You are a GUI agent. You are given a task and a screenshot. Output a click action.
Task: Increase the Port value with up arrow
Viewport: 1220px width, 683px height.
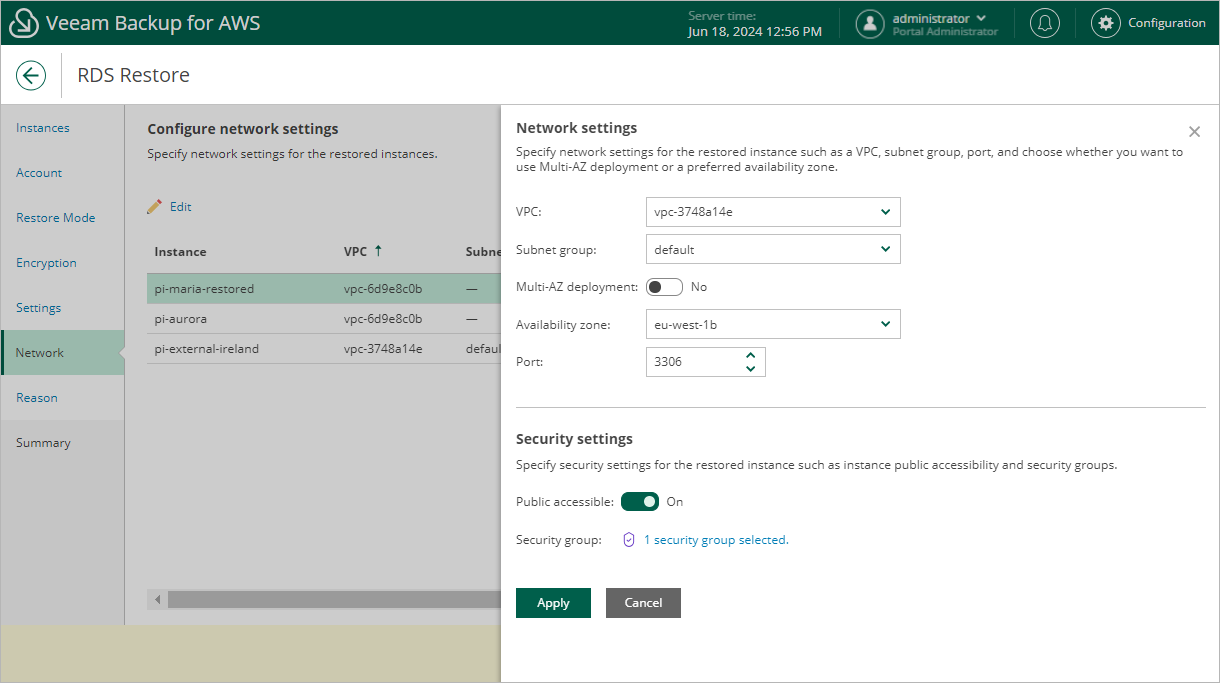click(x=751, y=355)
